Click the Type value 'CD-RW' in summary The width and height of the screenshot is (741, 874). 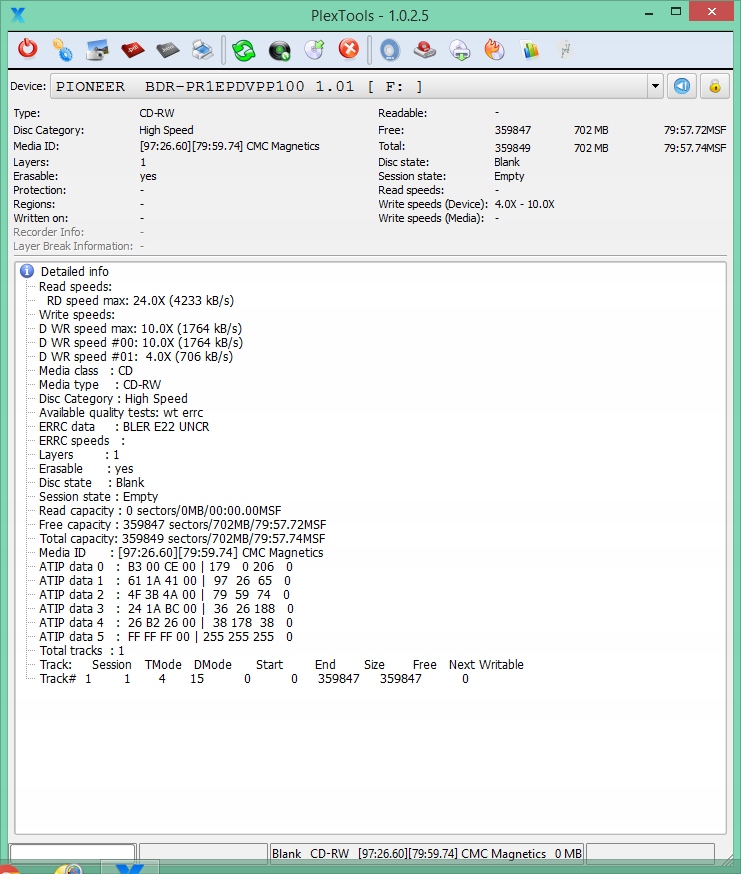157,113
